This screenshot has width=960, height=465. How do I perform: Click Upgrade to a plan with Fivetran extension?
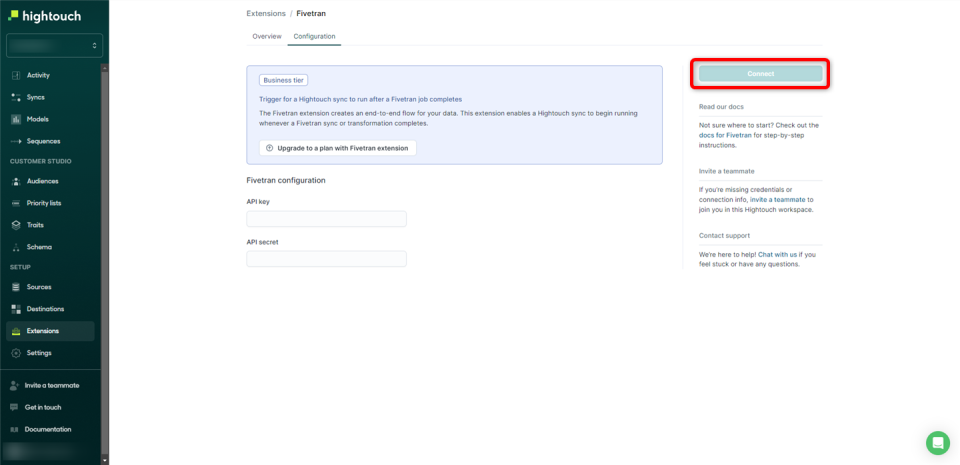(x=337, y=148)
